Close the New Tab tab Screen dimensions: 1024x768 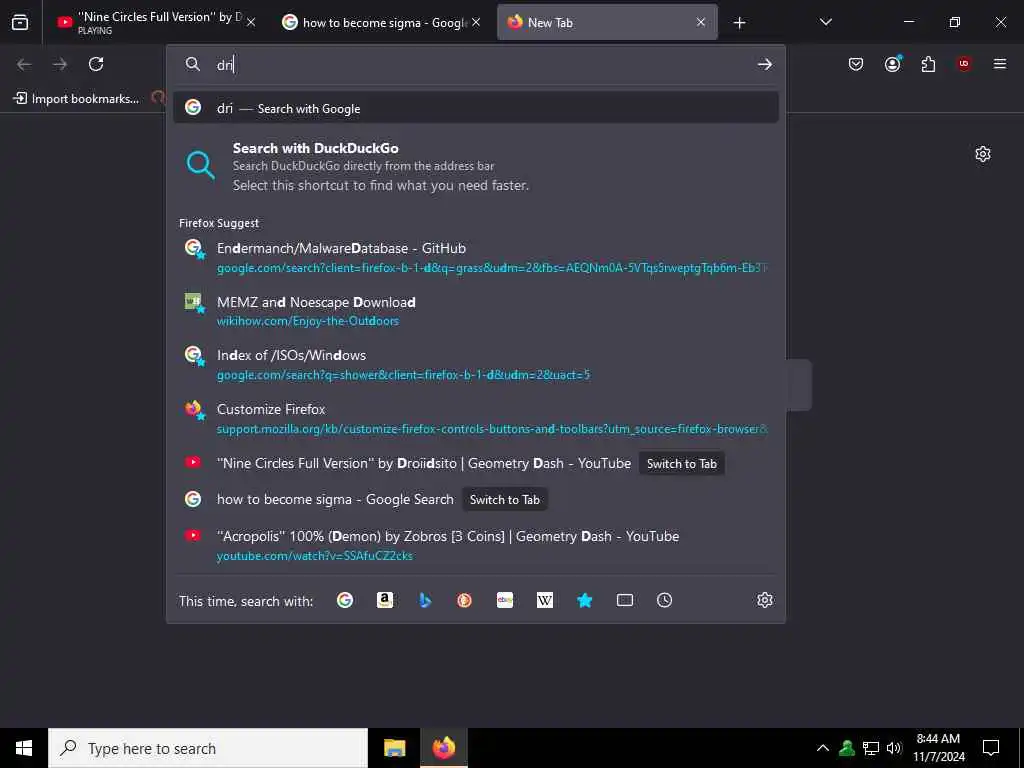click(x=701, y=22)
